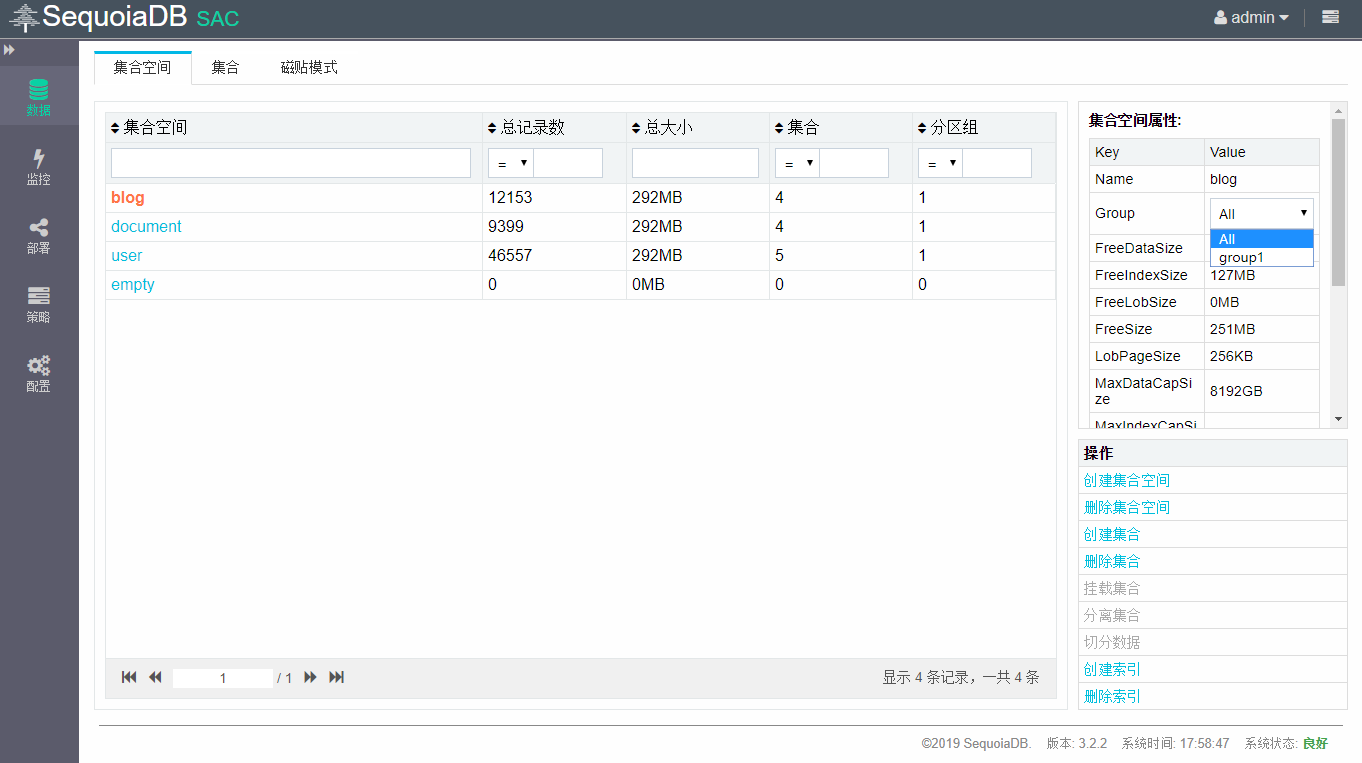The height and width of the screenshot is (763, 1362).
Task: Click 创建集合空间 operation
Action: pyautogui.click(x=1127, y=480)
